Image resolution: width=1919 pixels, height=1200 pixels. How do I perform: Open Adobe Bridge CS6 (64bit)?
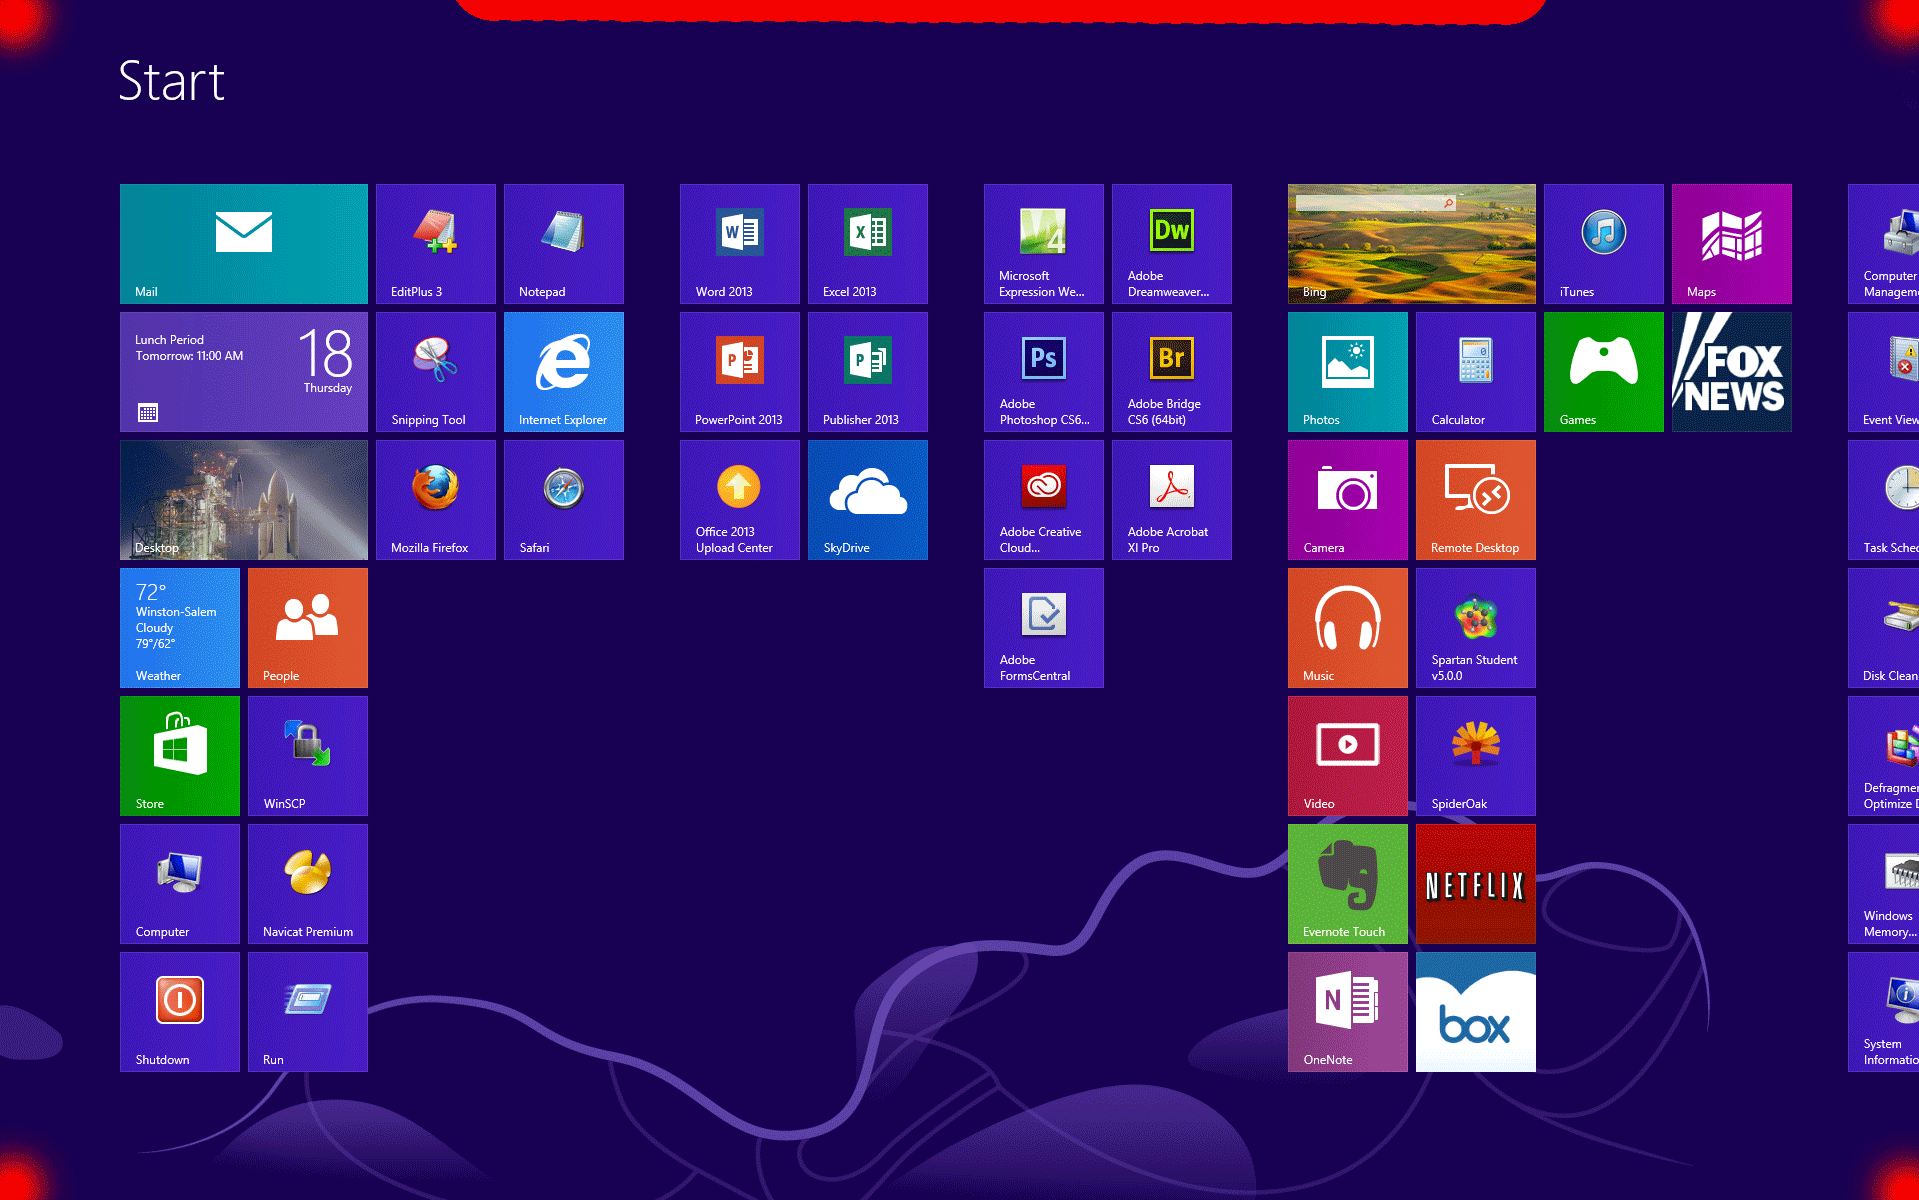pos(1172,372)
